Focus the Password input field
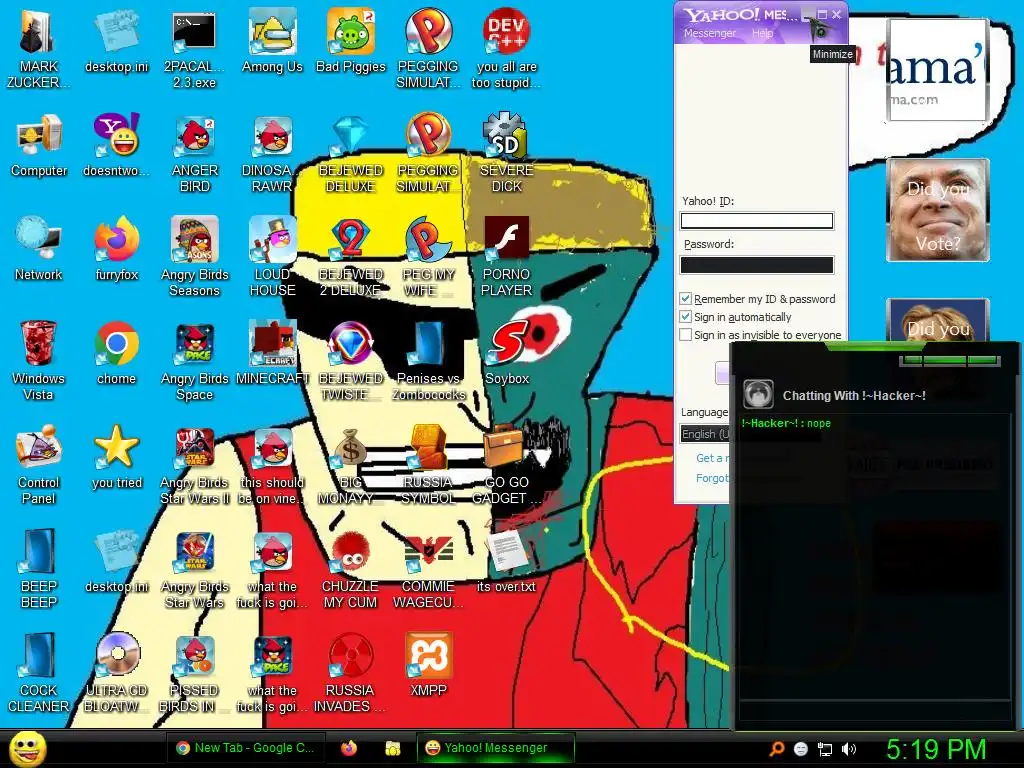This screenshot has height=768, width=1024. point(757,264)
